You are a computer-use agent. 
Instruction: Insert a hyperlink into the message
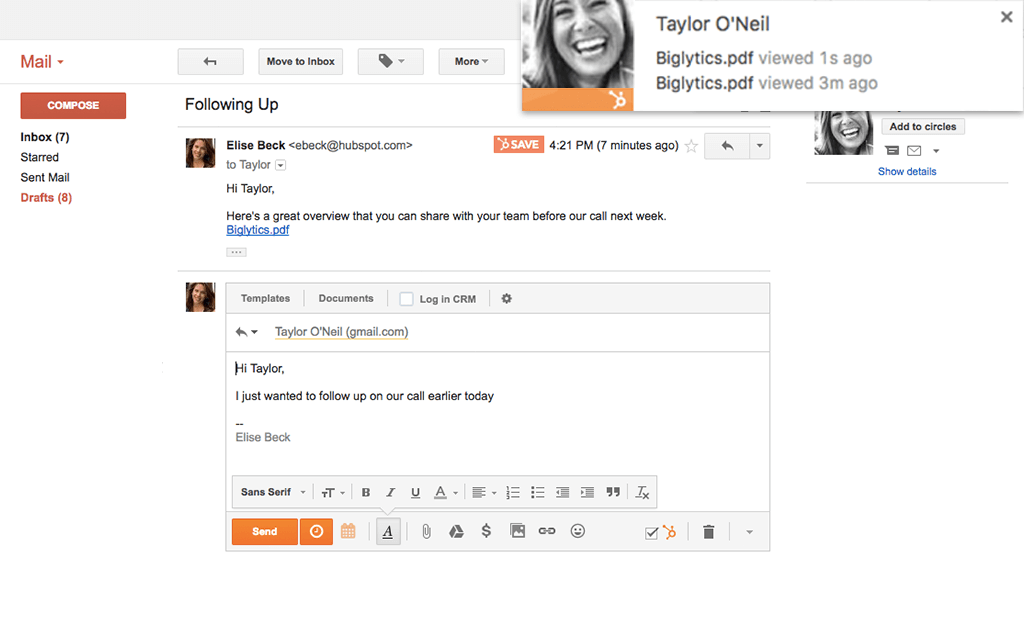547,531
